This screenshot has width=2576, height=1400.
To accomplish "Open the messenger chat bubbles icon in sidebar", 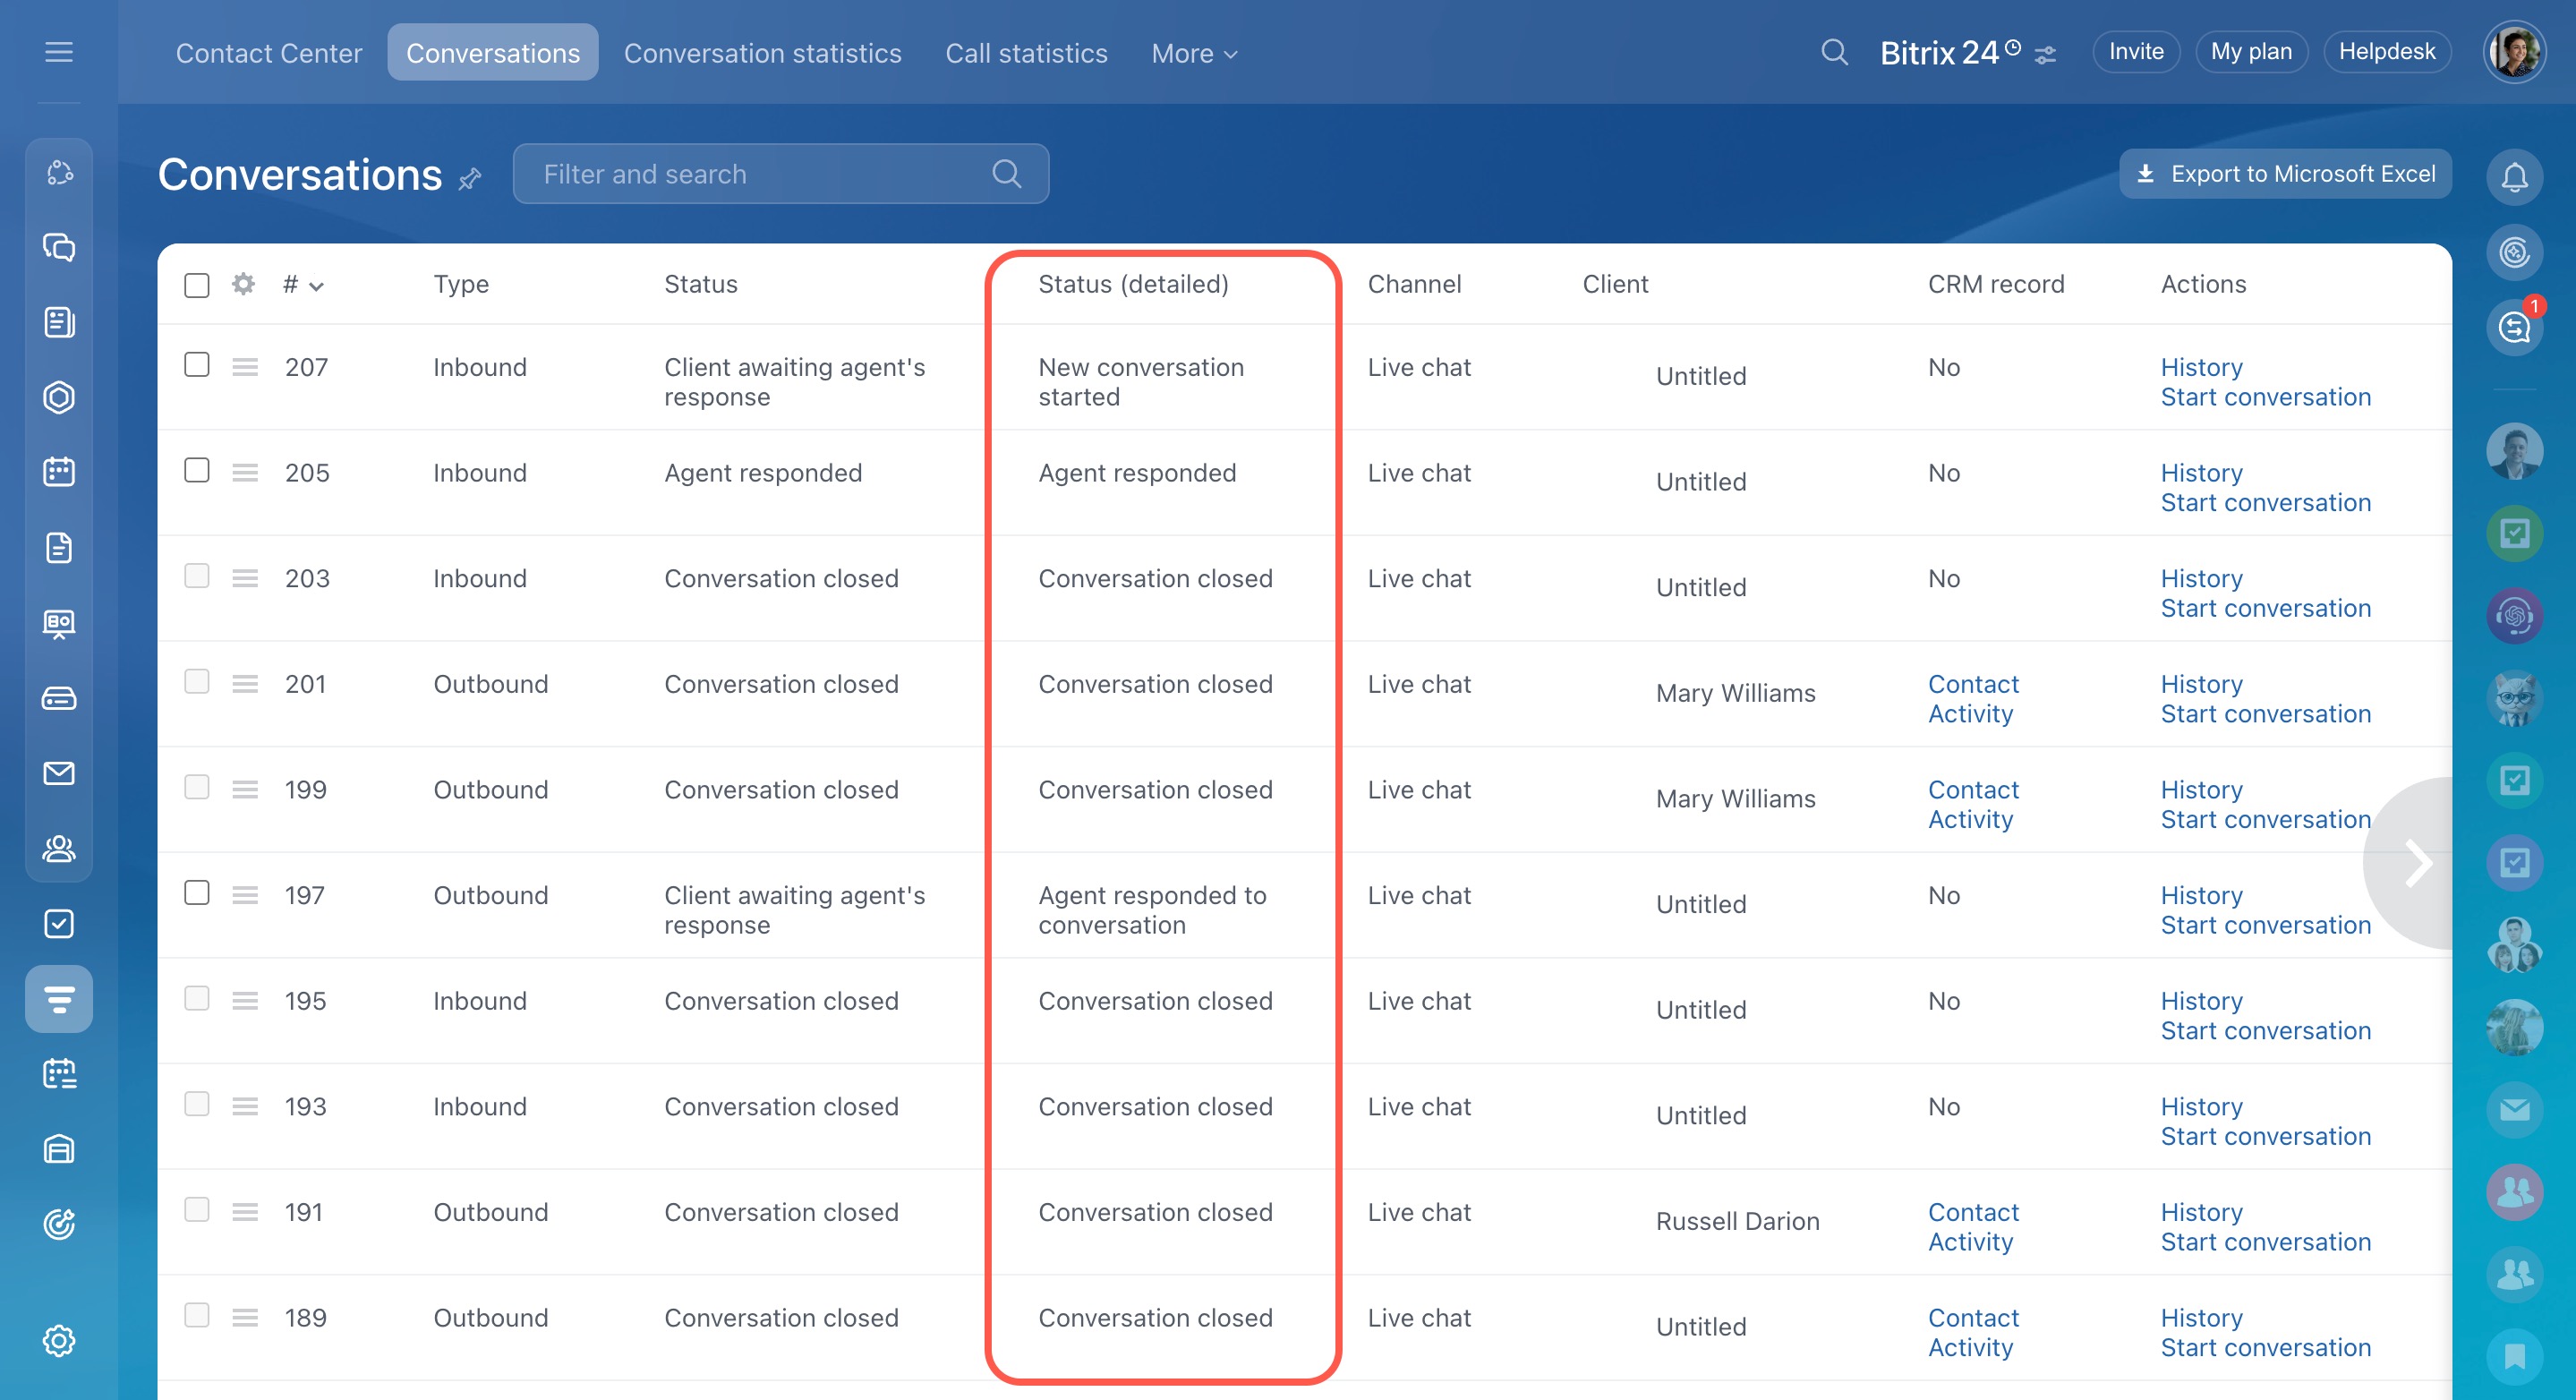I will point(59,247).
